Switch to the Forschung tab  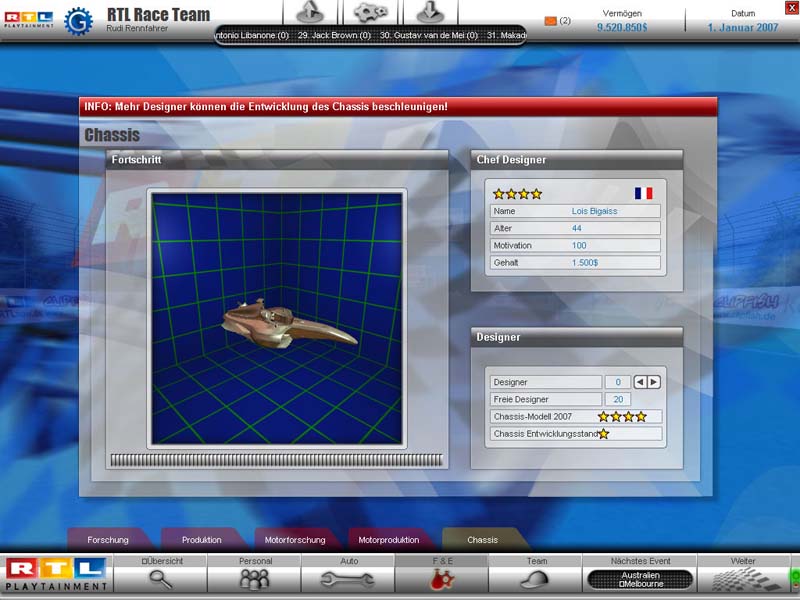click(108, 540)
